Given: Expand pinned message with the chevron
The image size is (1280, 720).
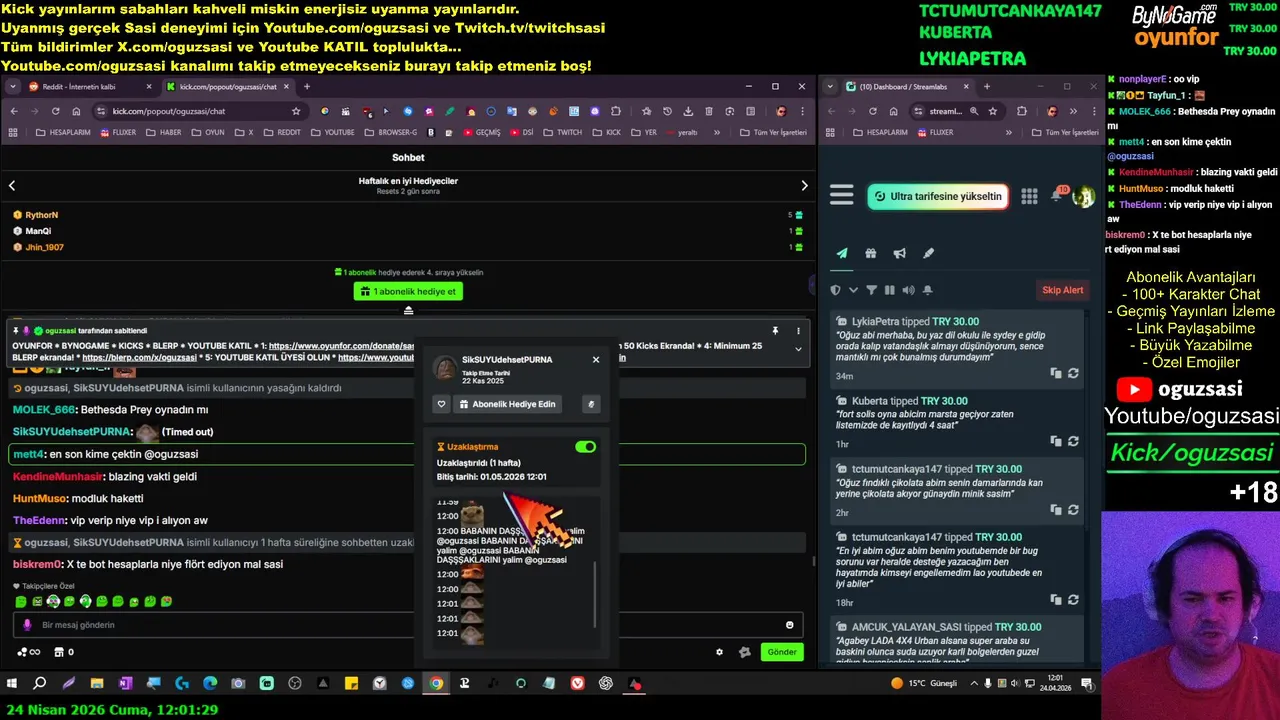Looking at the screenshot, I should (798, 349).
